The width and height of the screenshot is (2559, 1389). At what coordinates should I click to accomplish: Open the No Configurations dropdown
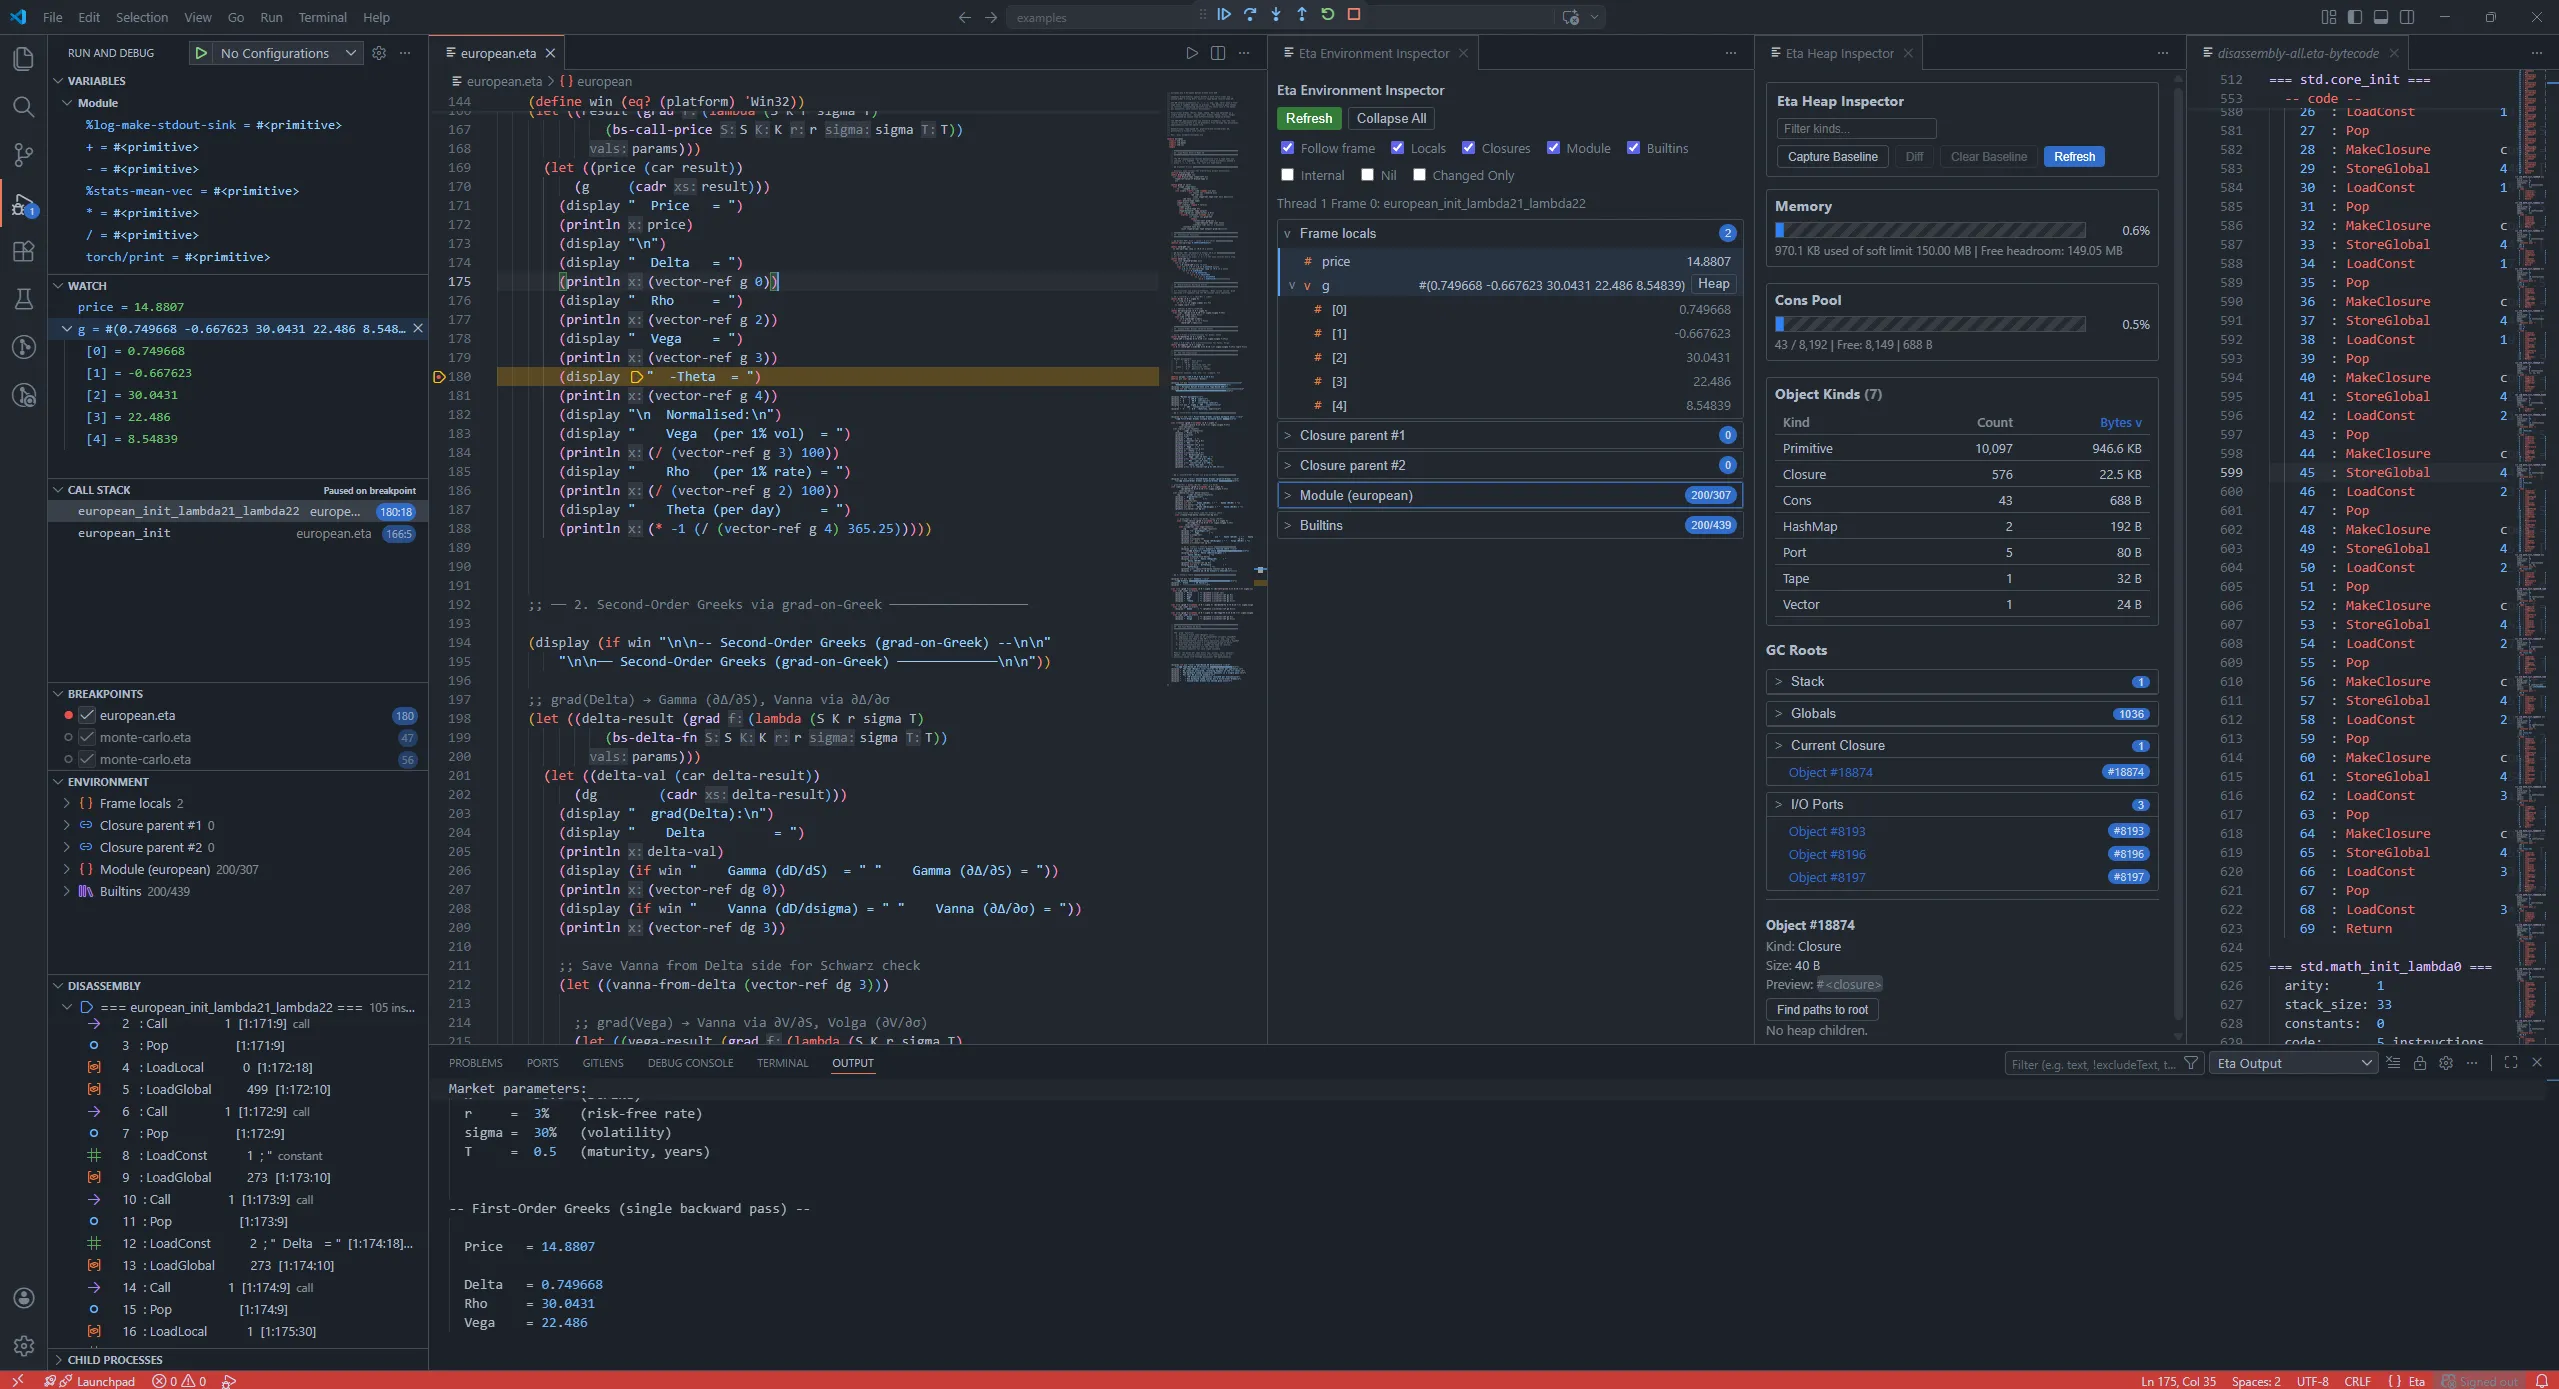tap(287, 53)
